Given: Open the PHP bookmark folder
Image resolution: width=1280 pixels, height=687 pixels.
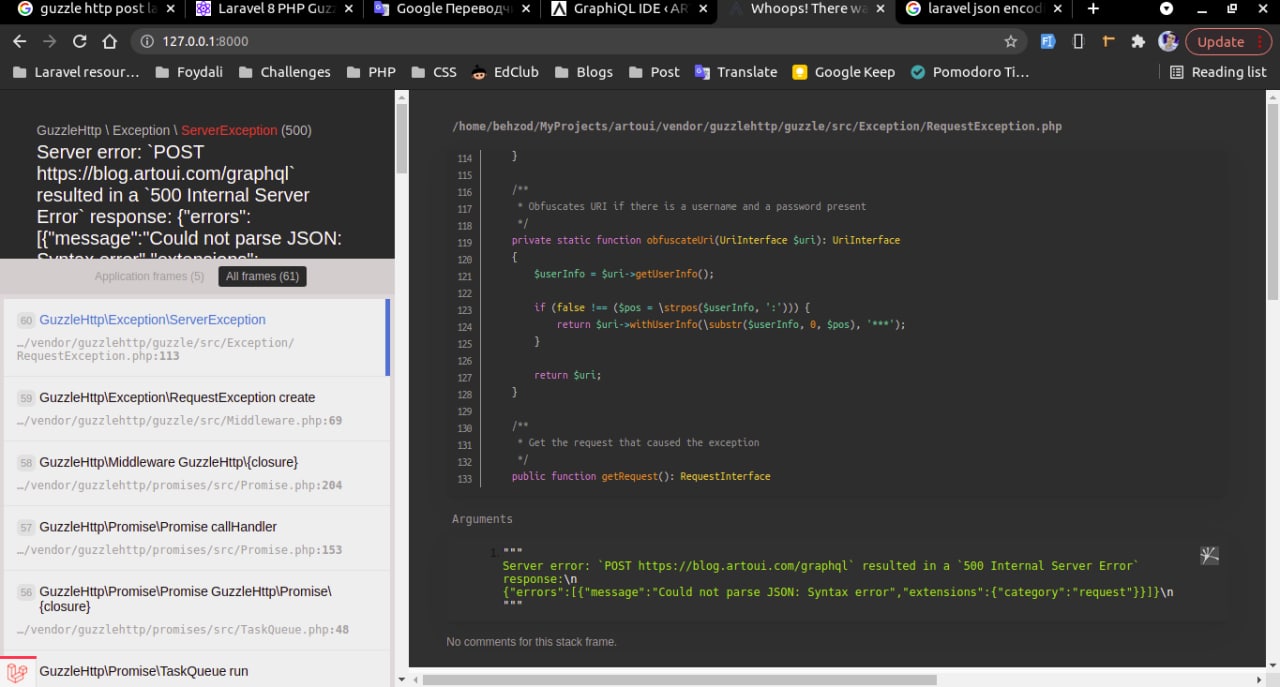Looking at the screenshot, I should [x=370, y=72].
